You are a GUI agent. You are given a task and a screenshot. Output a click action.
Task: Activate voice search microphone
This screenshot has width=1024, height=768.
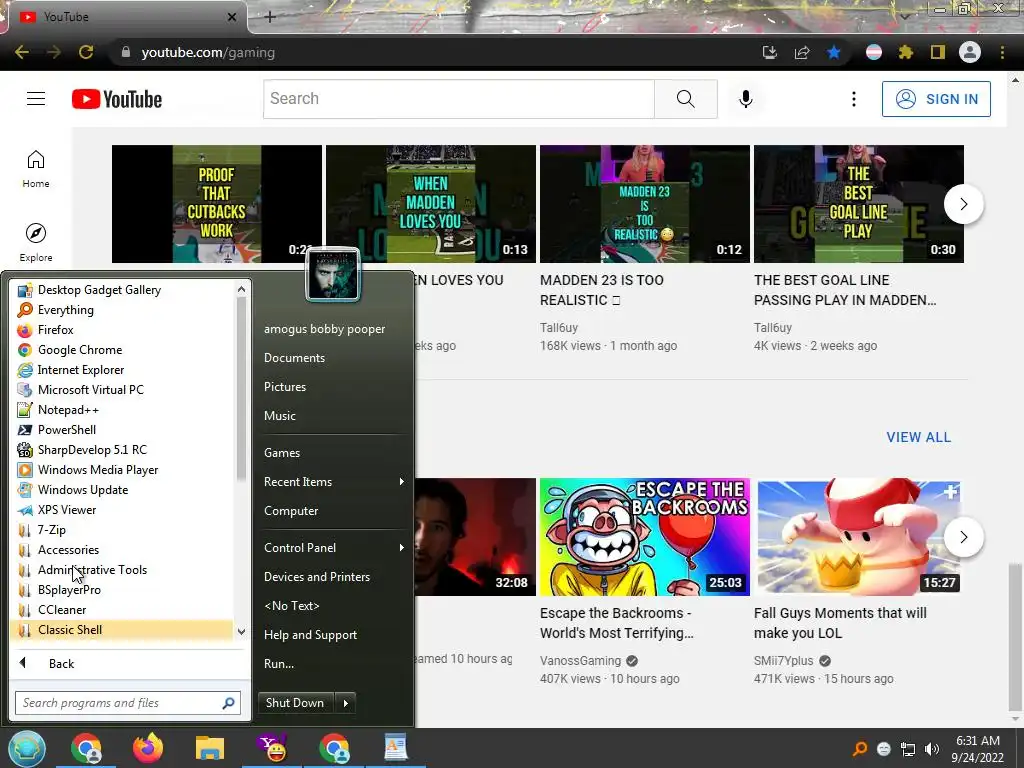745,99
